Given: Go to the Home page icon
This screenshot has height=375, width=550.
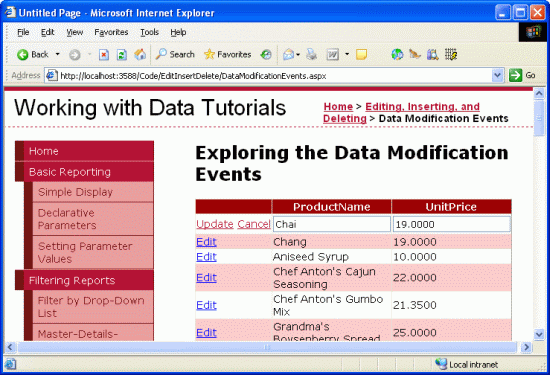Looking at the screenshot, I should click(140, 54).
